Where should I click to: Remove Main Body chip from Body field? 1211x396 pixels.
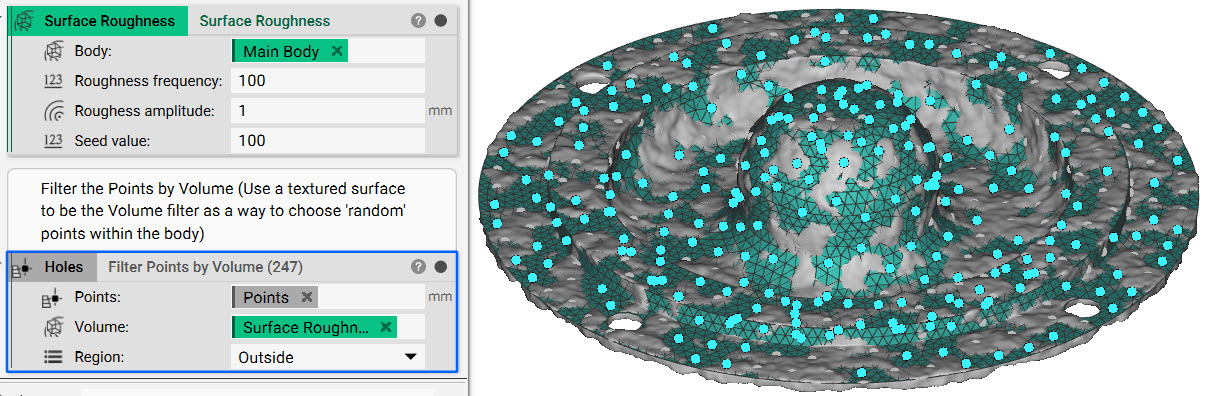pos(336,51)
